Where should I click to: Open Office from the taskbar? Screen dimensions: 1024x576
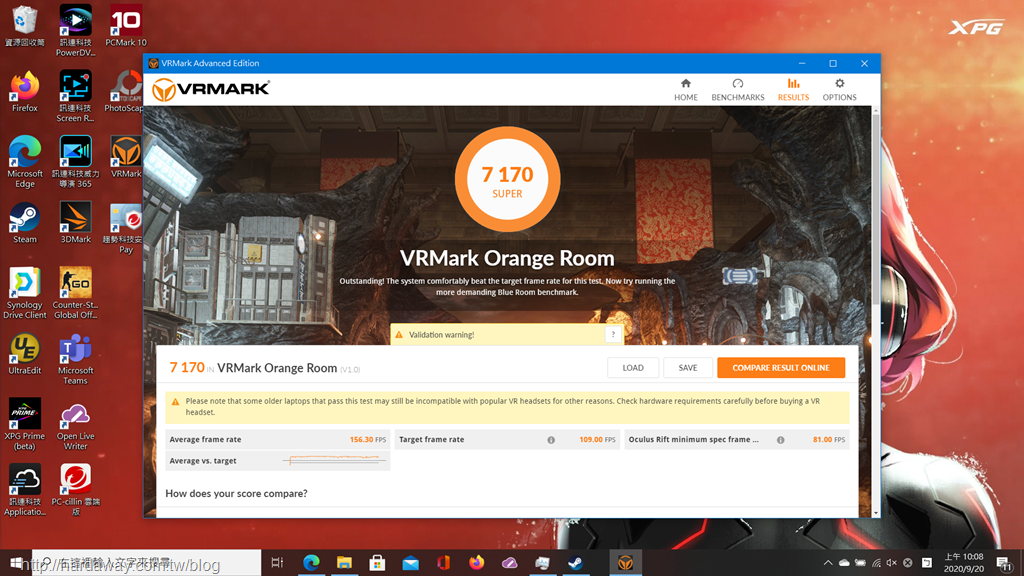(443, 562)
